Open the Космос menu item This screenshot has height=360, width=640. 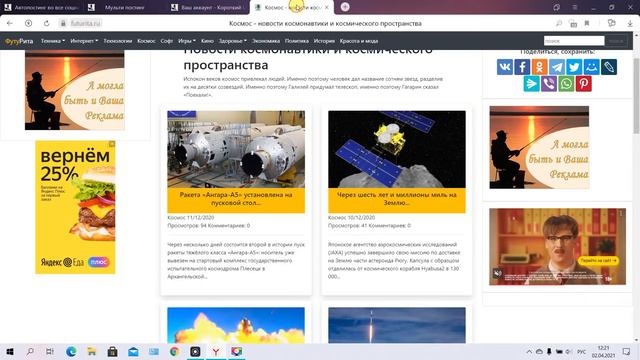[147, 41]
